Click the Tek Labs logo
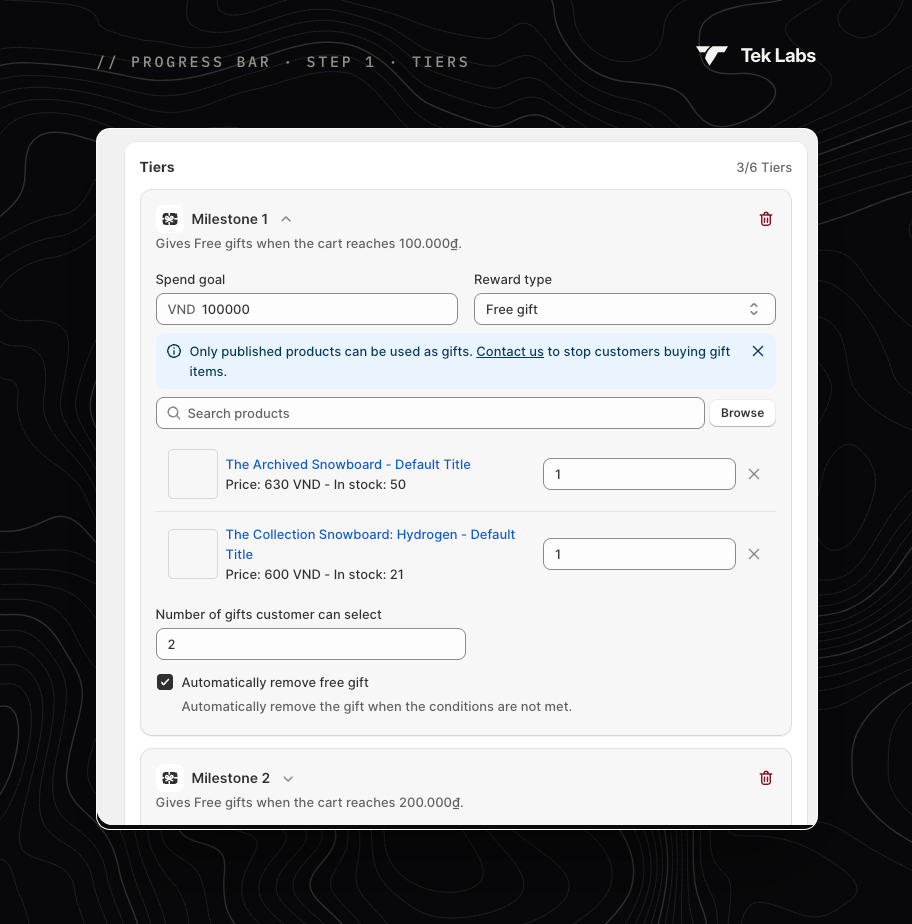This screenshot has width=912, height=924. (x=756, y=56)
